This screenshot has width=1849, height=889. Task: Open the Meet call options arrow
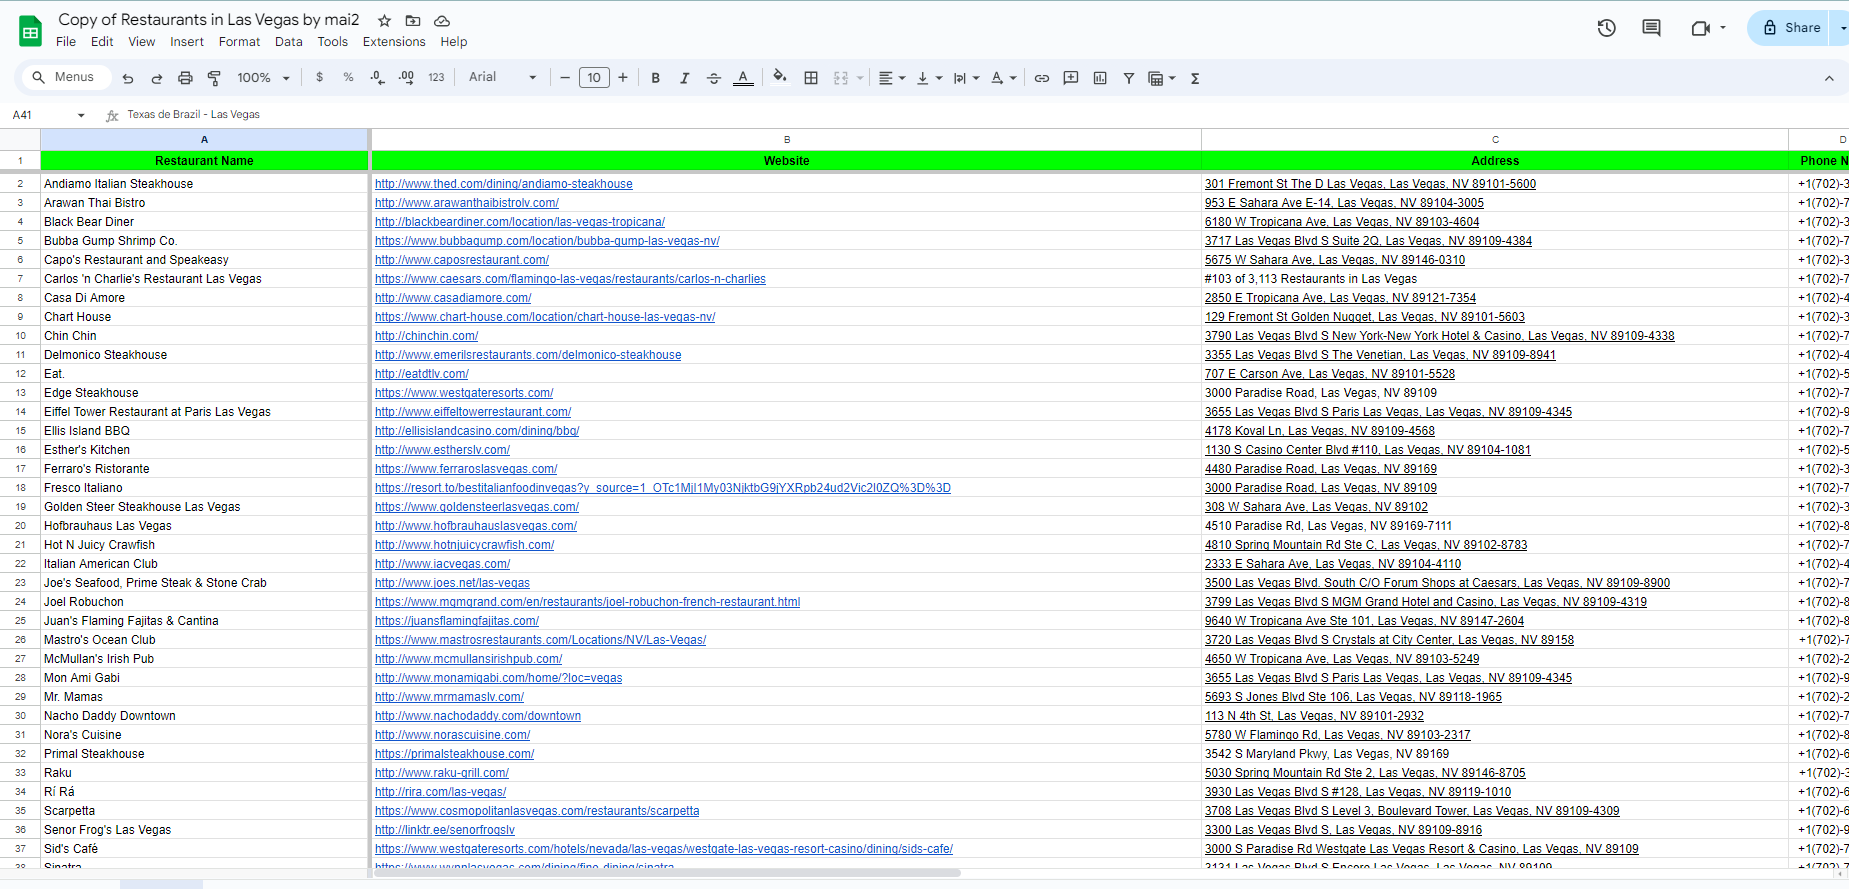click(1723, 28)
